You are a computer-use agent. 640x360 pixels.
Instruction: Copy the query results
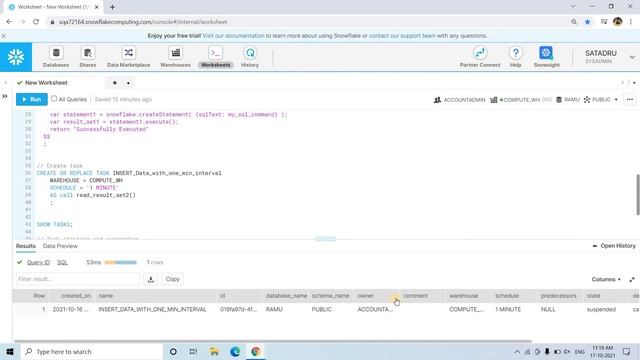(172, 279)
